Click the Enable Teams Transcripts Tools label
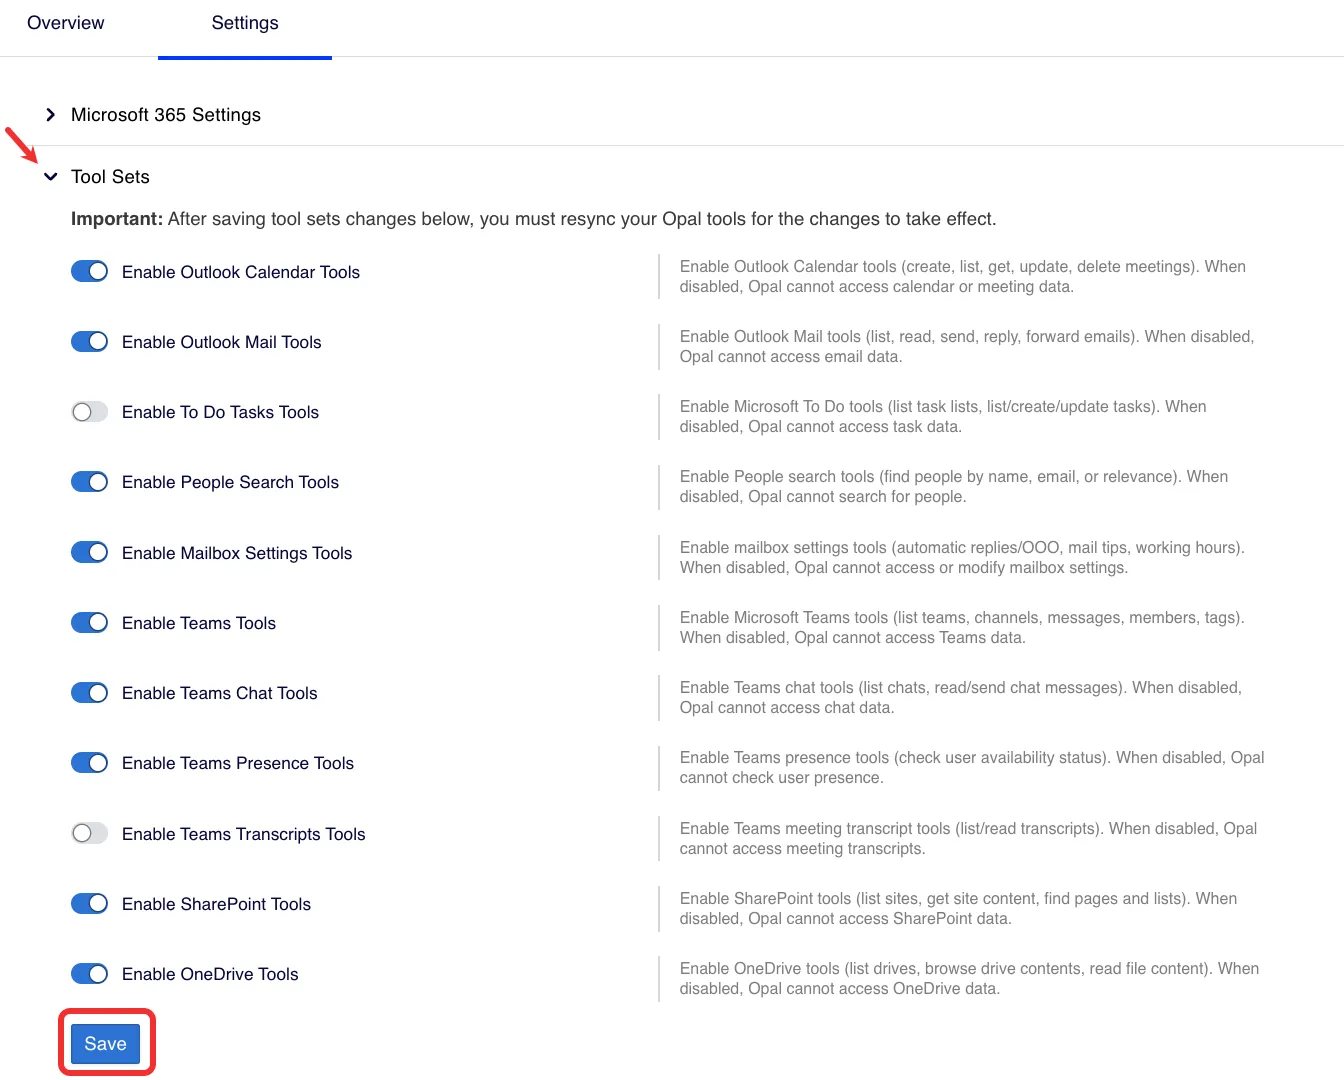 (244, 834)
